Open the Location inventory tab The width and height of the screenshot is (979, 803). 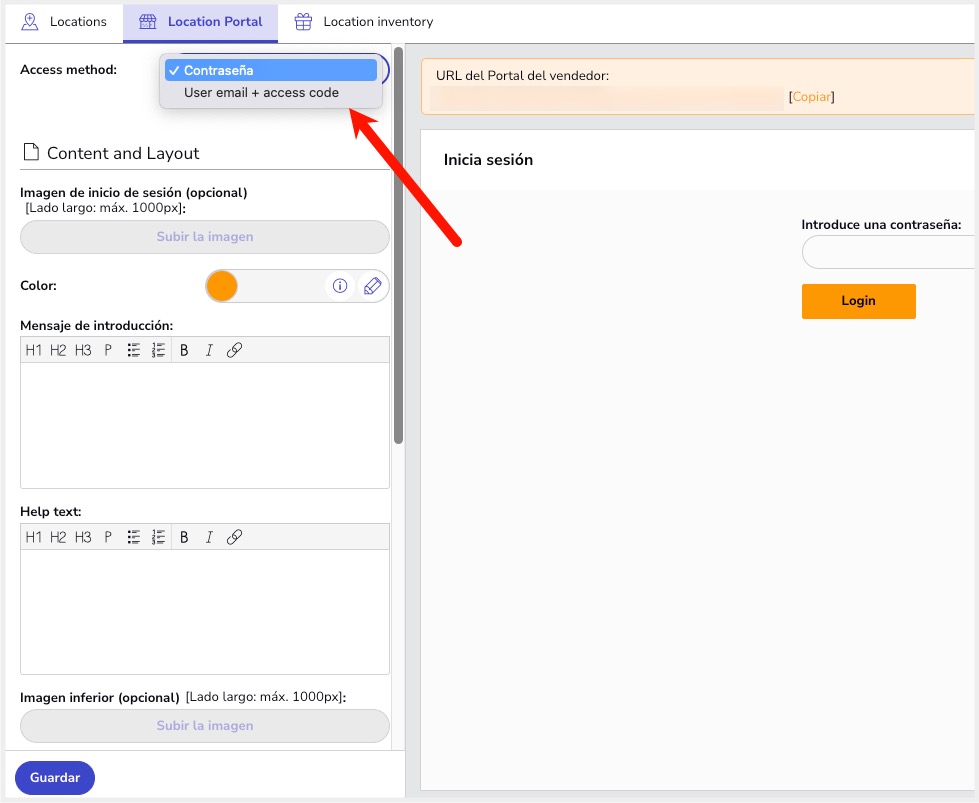coord(363,22)
